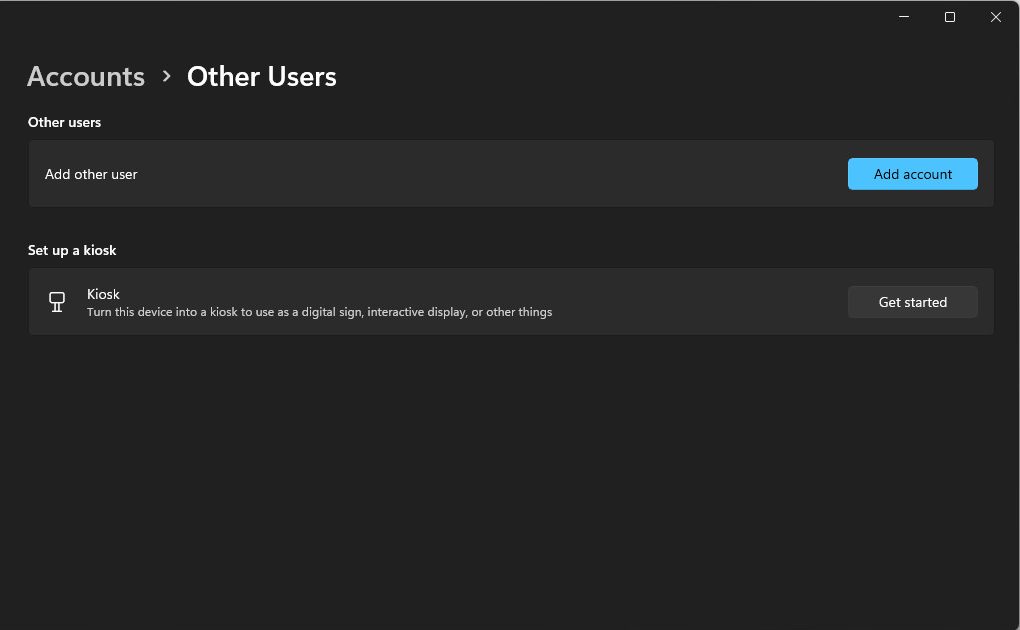Click the Kiosk display icon
The image size is (1020, 630).
point(57,302)
